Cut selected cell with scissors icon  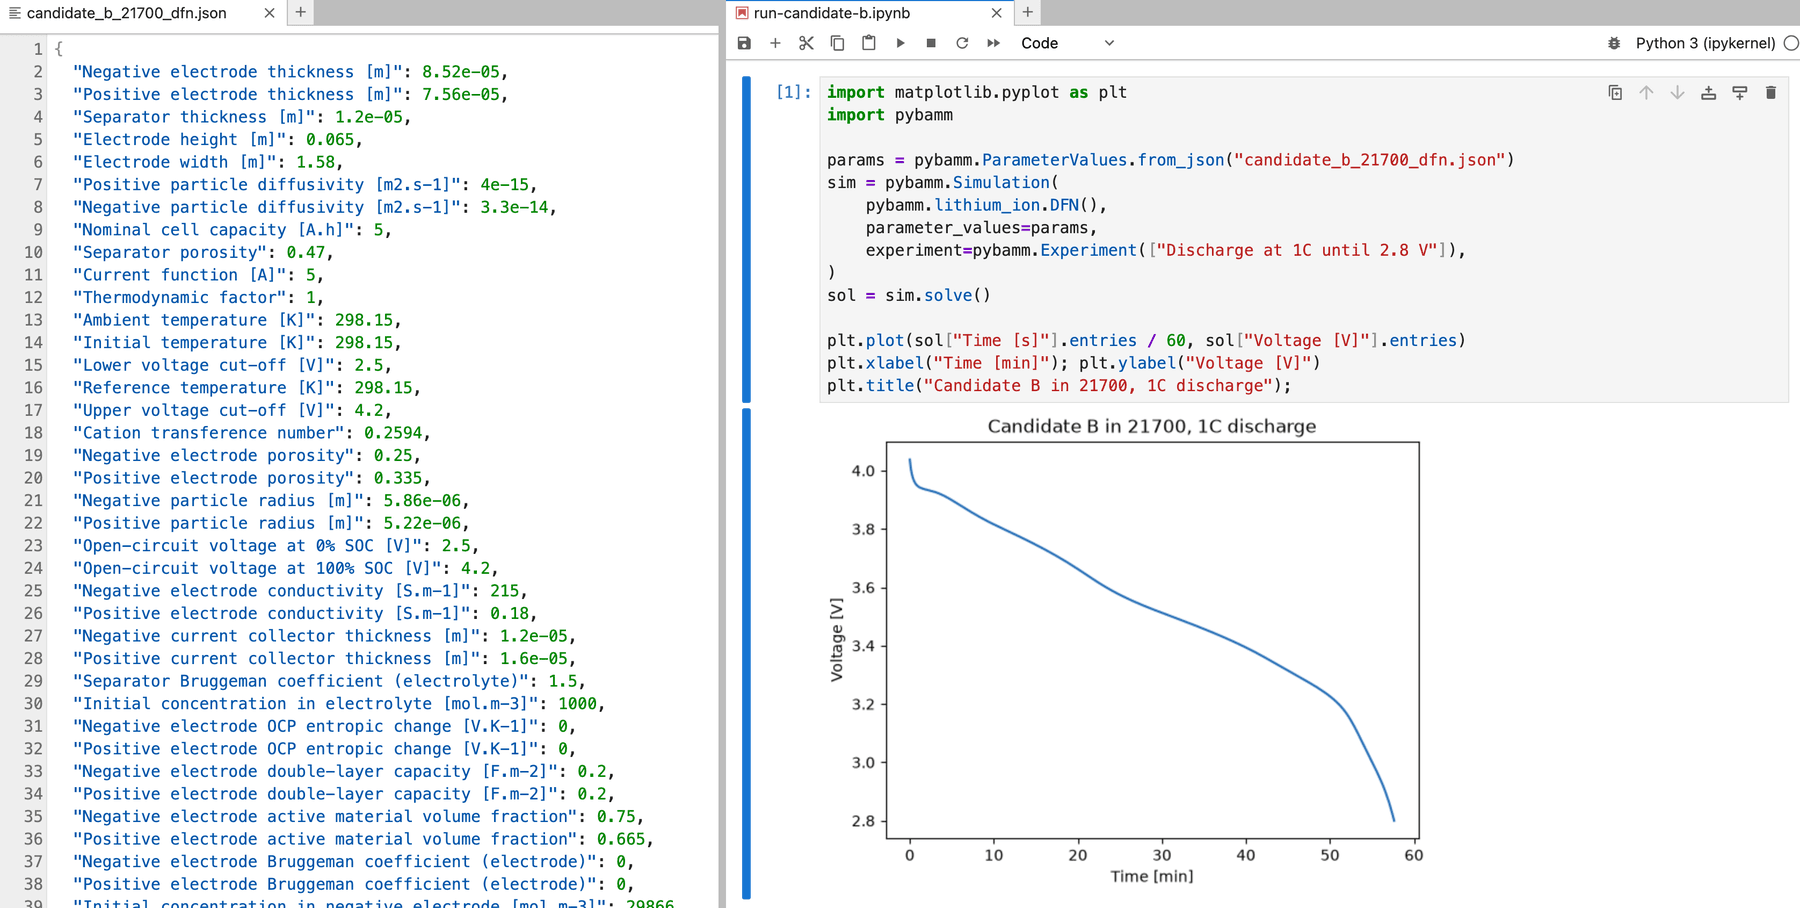coord(806,43)
